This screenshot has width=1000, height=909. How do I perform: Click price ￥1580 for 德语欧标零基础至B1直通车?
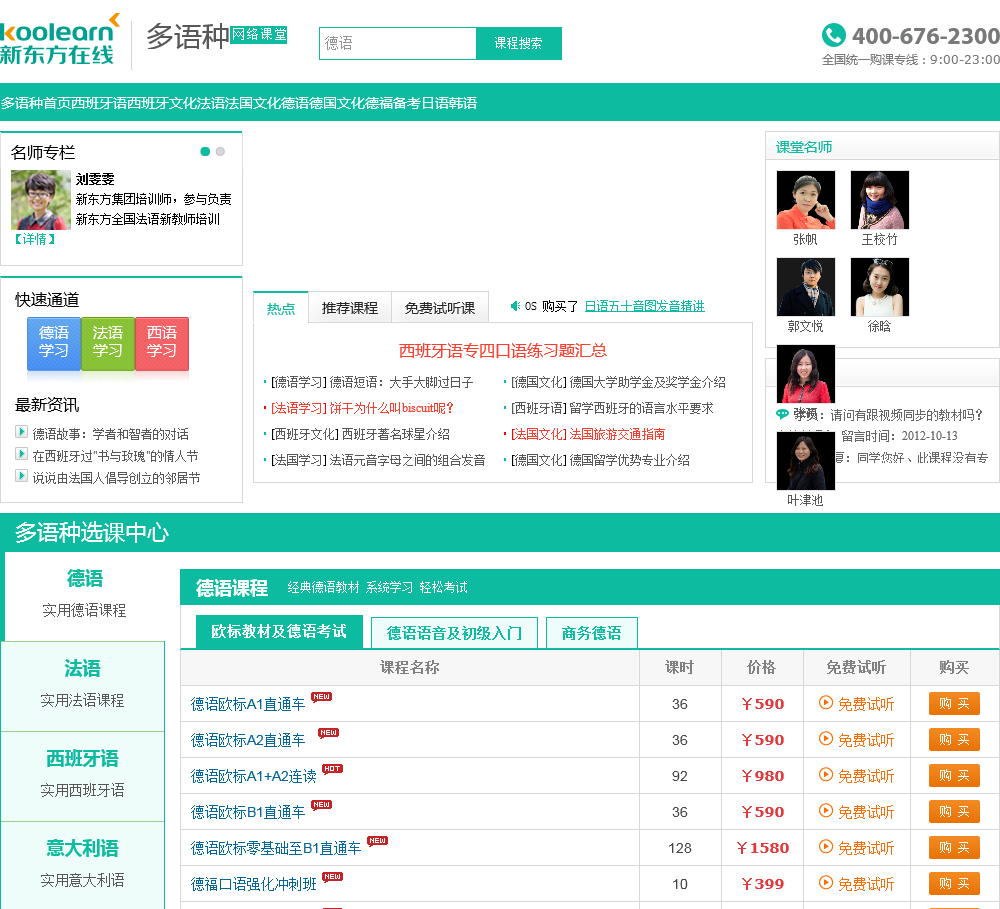coord(762,848)
